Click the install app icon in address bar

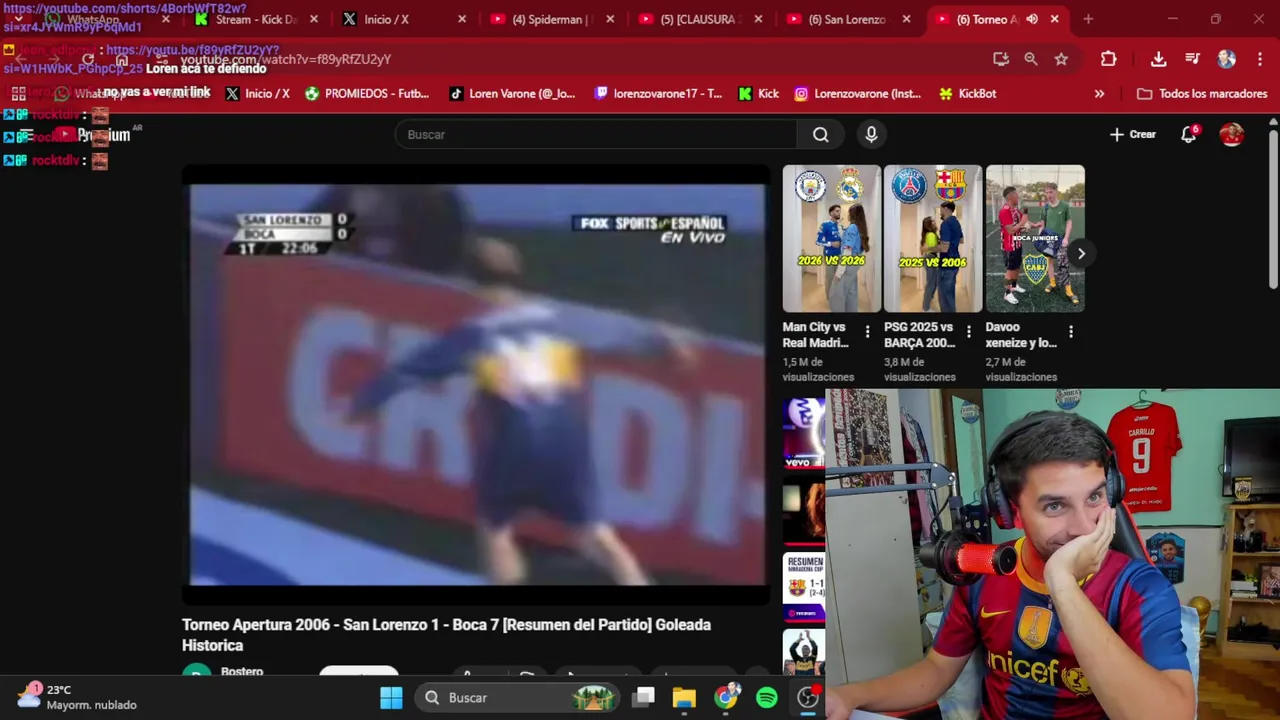[1001, 59]
